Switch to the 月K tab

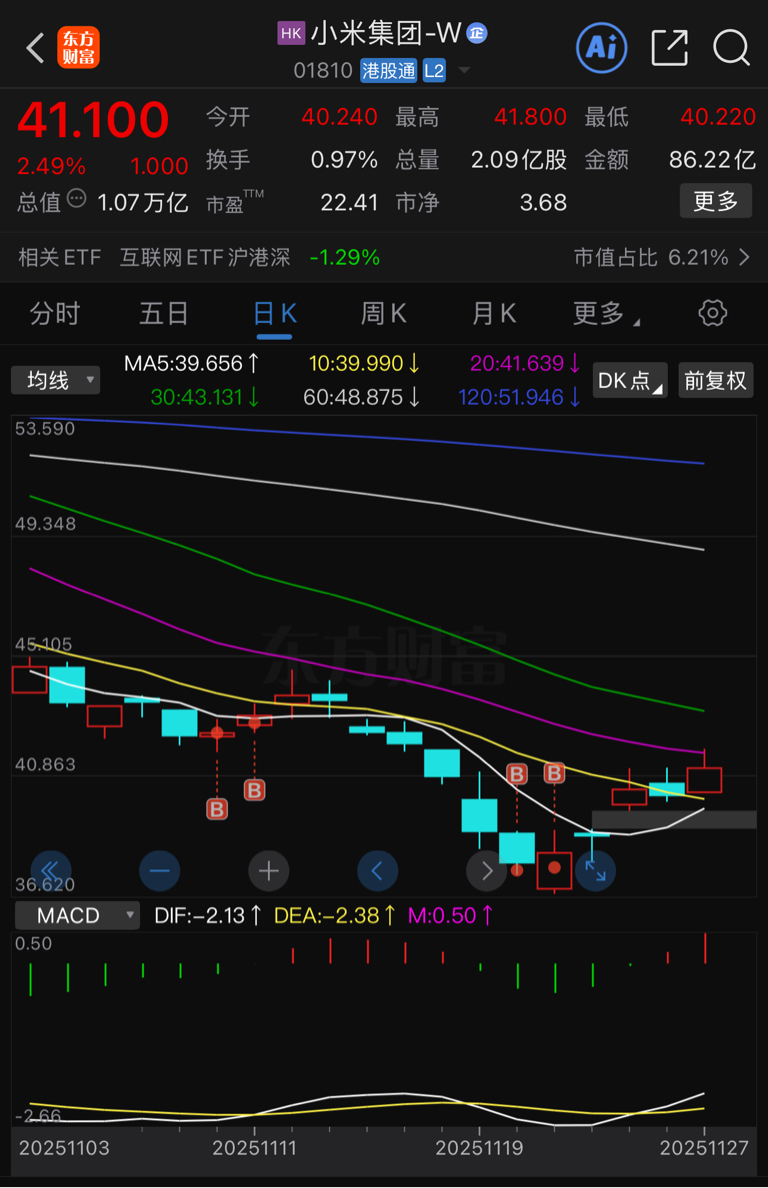[494, 313]
